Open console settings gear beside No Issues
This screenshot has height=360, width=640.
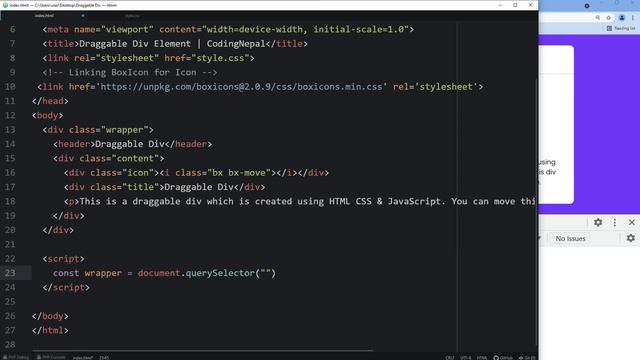click(631, 238)
